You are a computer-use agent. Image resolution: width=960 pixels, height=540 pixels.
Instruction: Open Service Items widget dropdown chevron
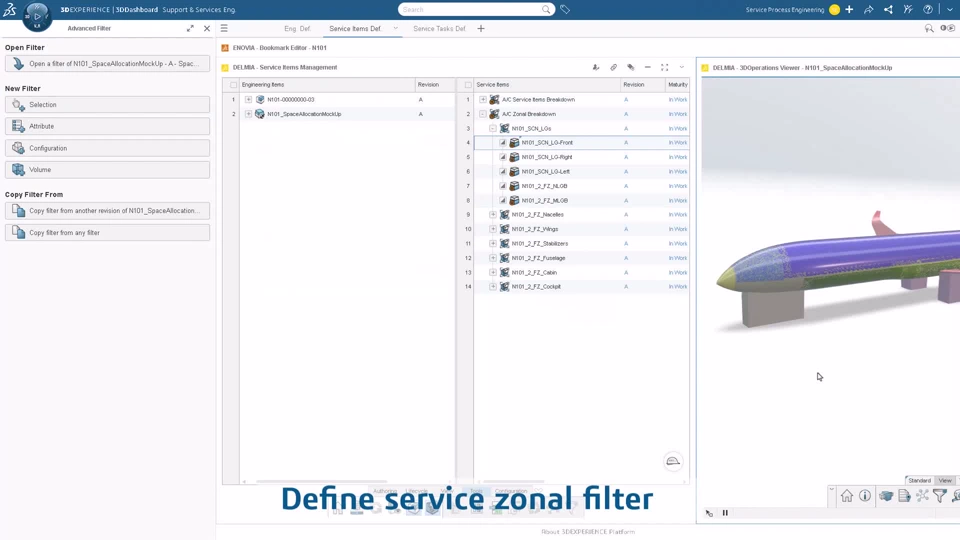click(681, 67)
